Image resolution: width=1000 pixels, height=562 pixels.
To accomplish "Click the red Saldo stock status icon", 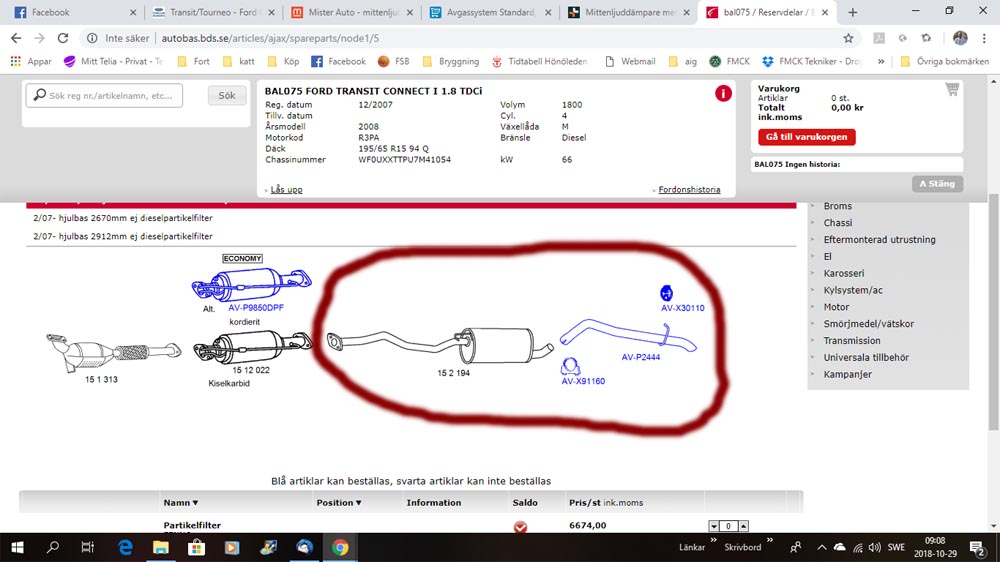I will [x=520, y=527].
